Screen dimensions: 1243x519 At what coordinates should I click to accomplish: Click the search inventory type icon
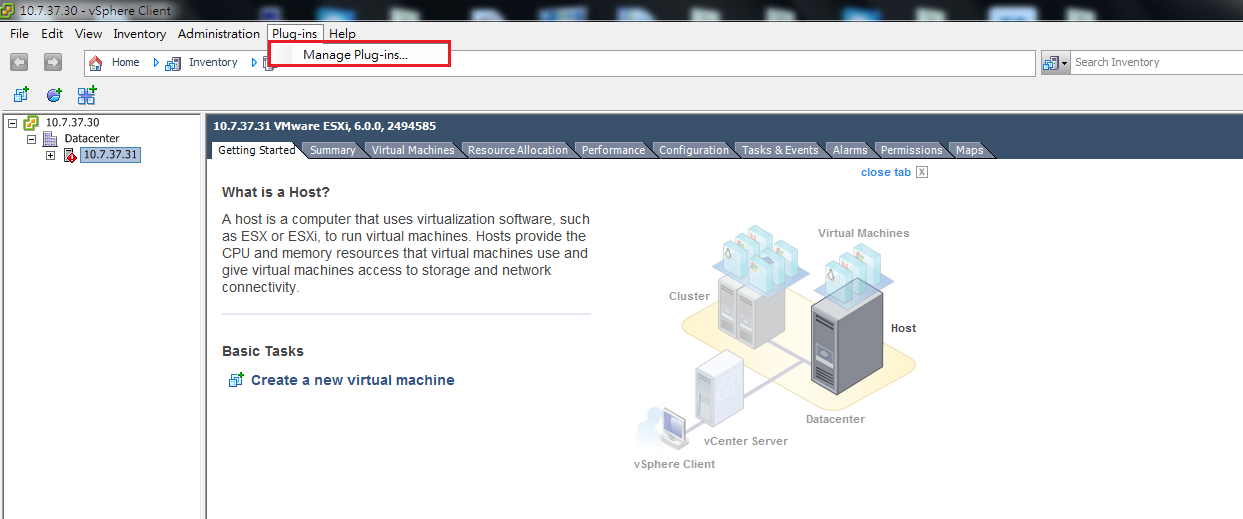[x=1051, y=62]
